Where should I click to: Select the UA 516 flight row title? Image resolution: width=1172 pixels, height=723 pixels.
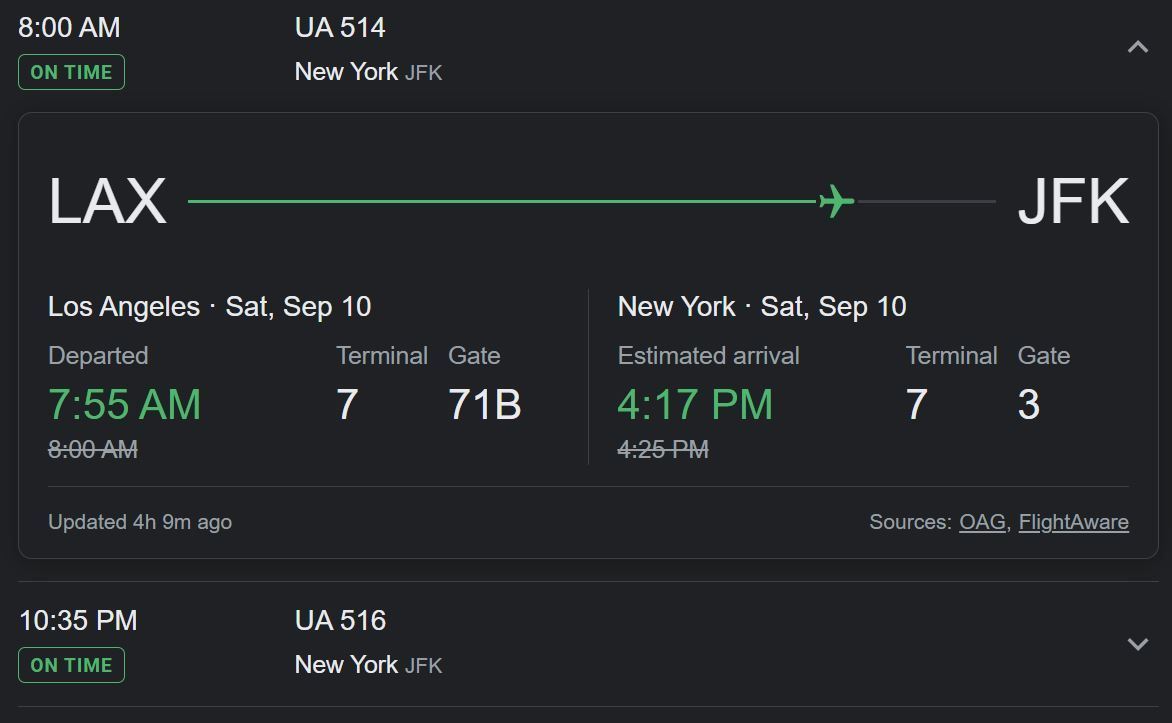(x=340, y=621)
